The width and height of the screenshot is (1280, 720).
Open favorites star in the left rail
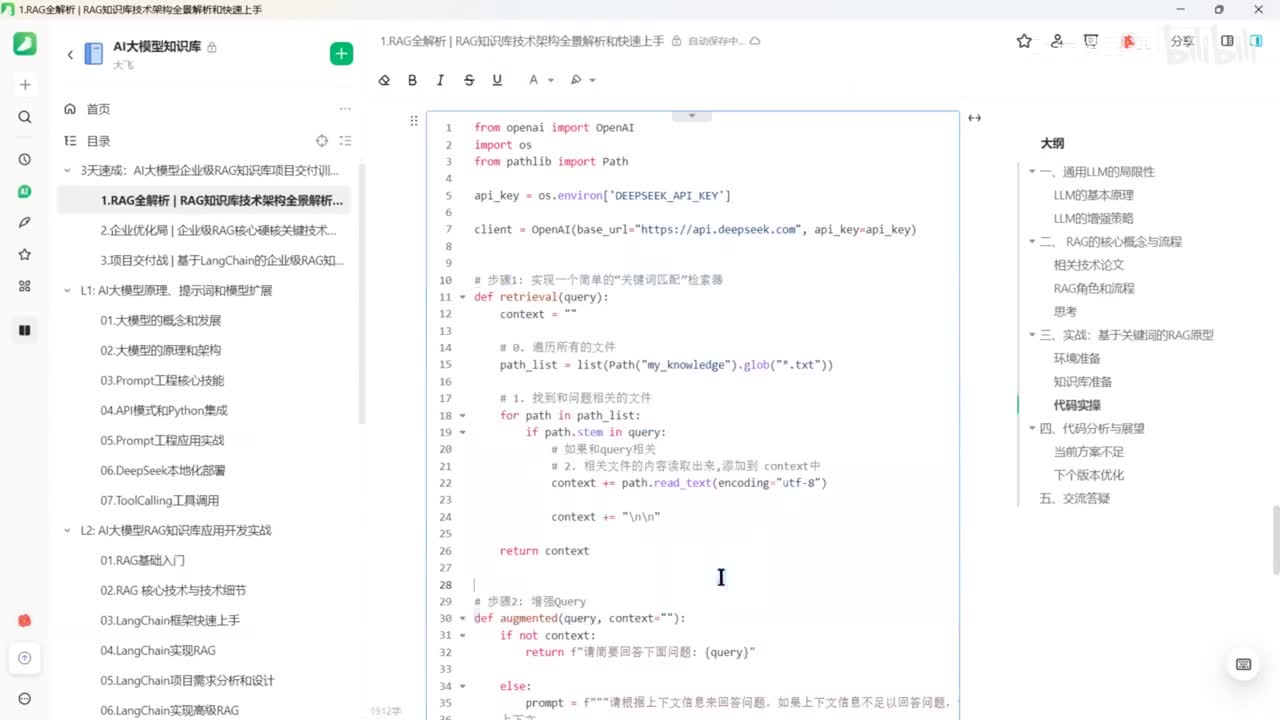(x=25, y=254)
